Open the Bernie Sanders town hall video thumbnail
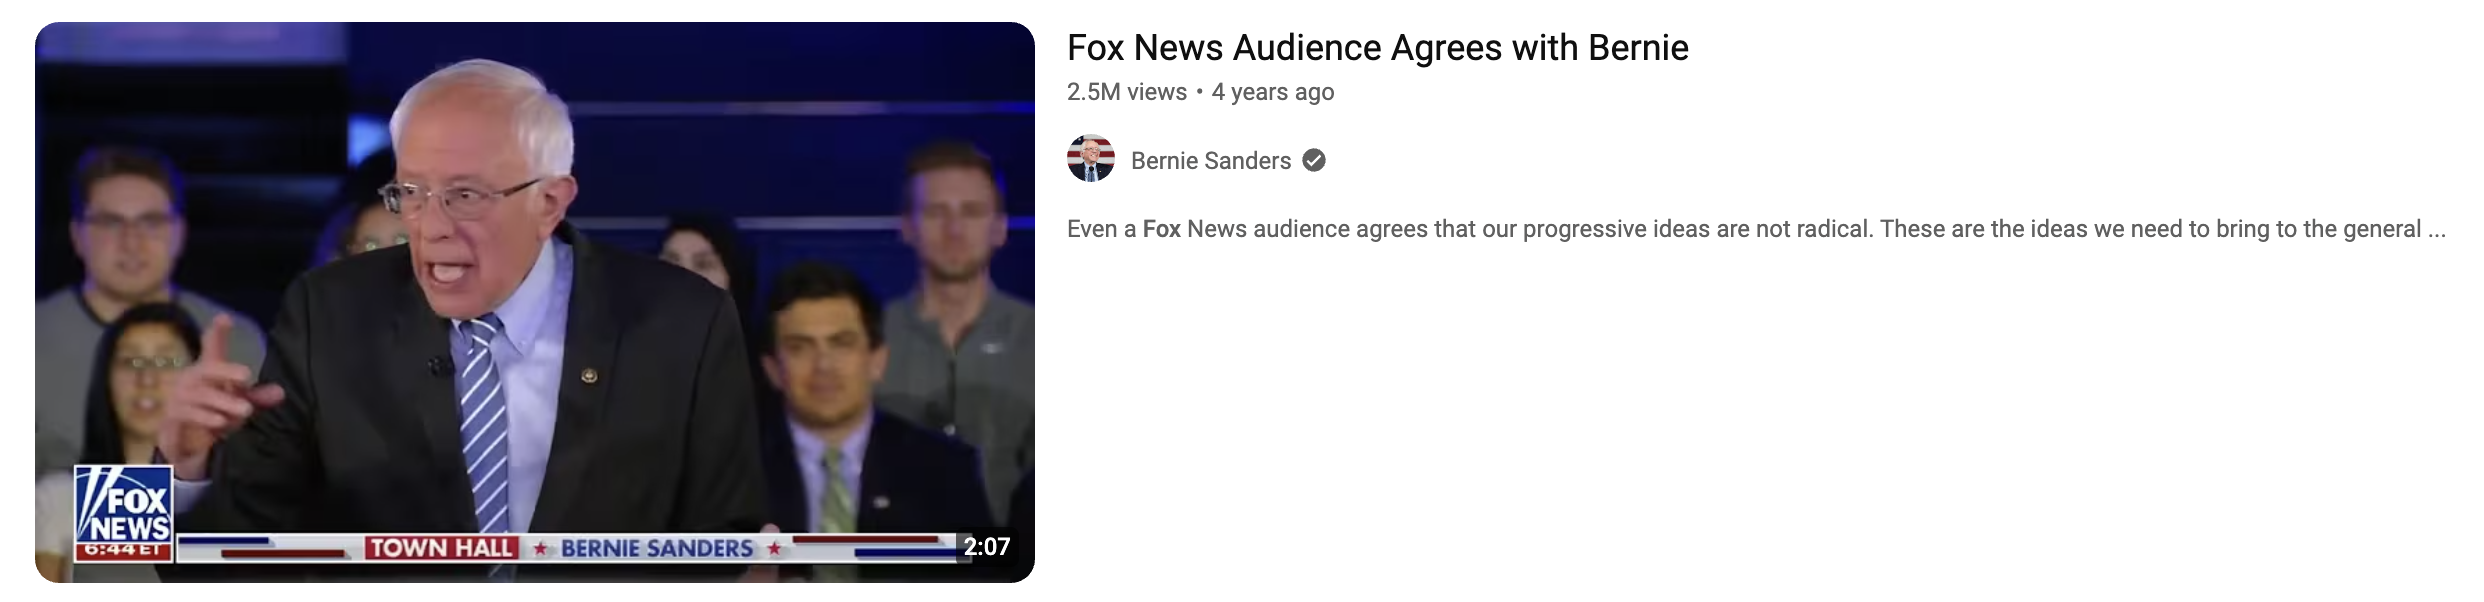Viewport: 2484px width, 602px height. [535, 302]
